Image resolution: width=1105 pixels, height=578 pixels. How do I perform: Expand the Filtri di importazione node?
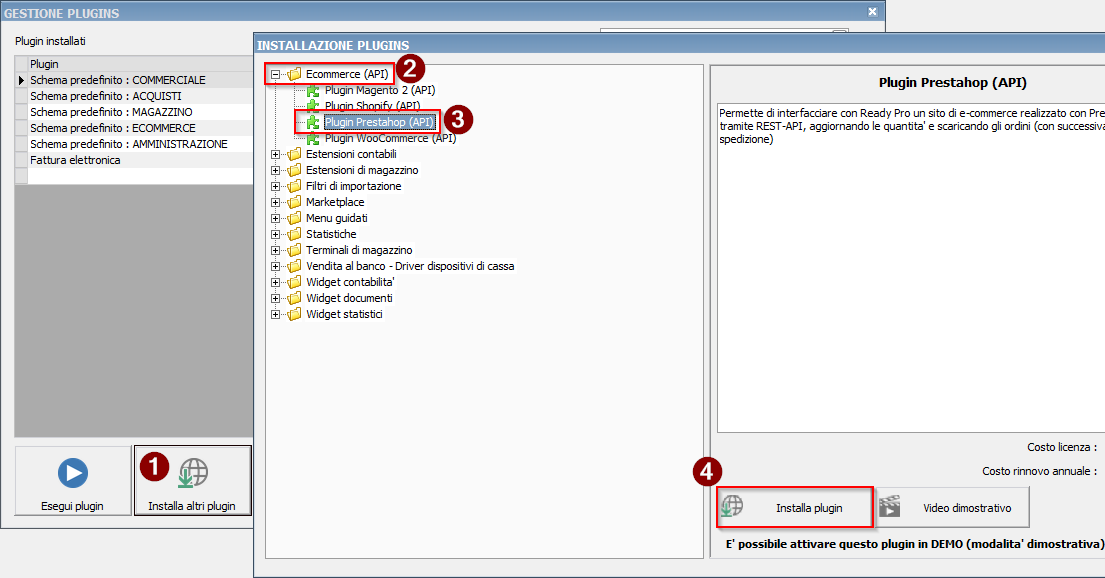point(276,186)
